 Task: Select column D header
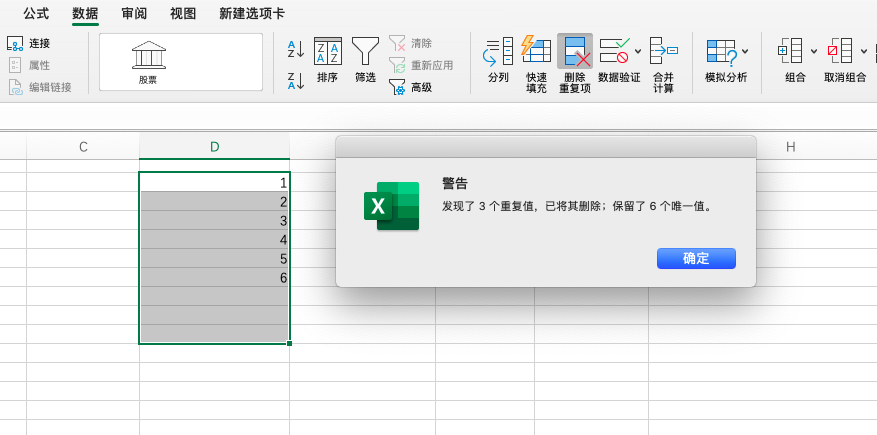click(x=215, y=146)
